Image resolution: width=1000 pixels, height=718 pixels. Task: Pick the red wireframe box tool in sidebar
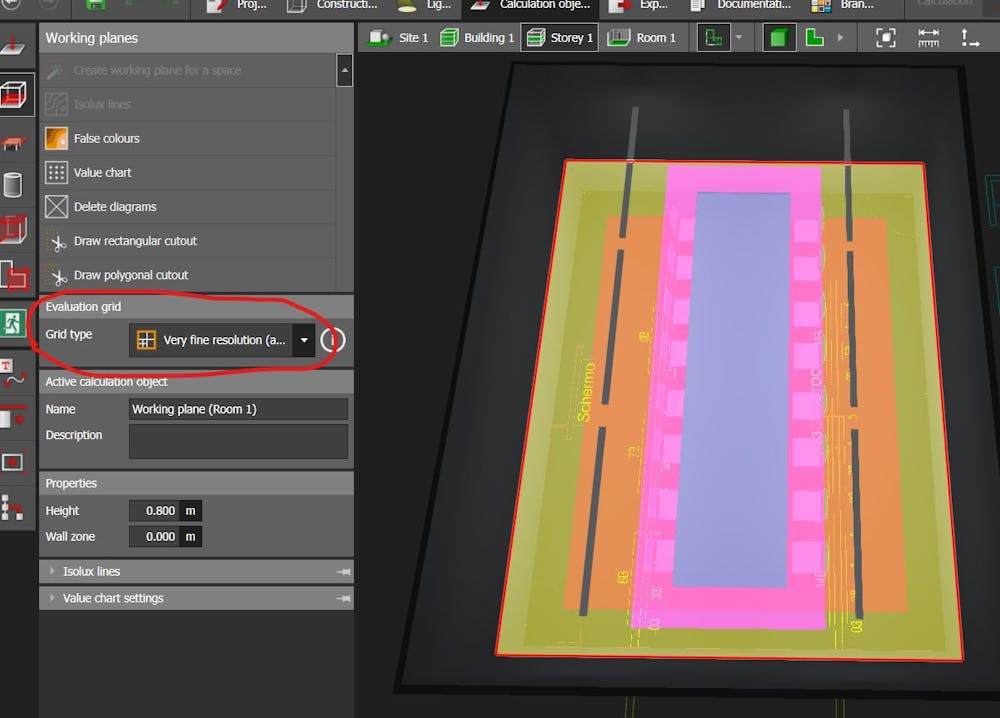point(14,230)
